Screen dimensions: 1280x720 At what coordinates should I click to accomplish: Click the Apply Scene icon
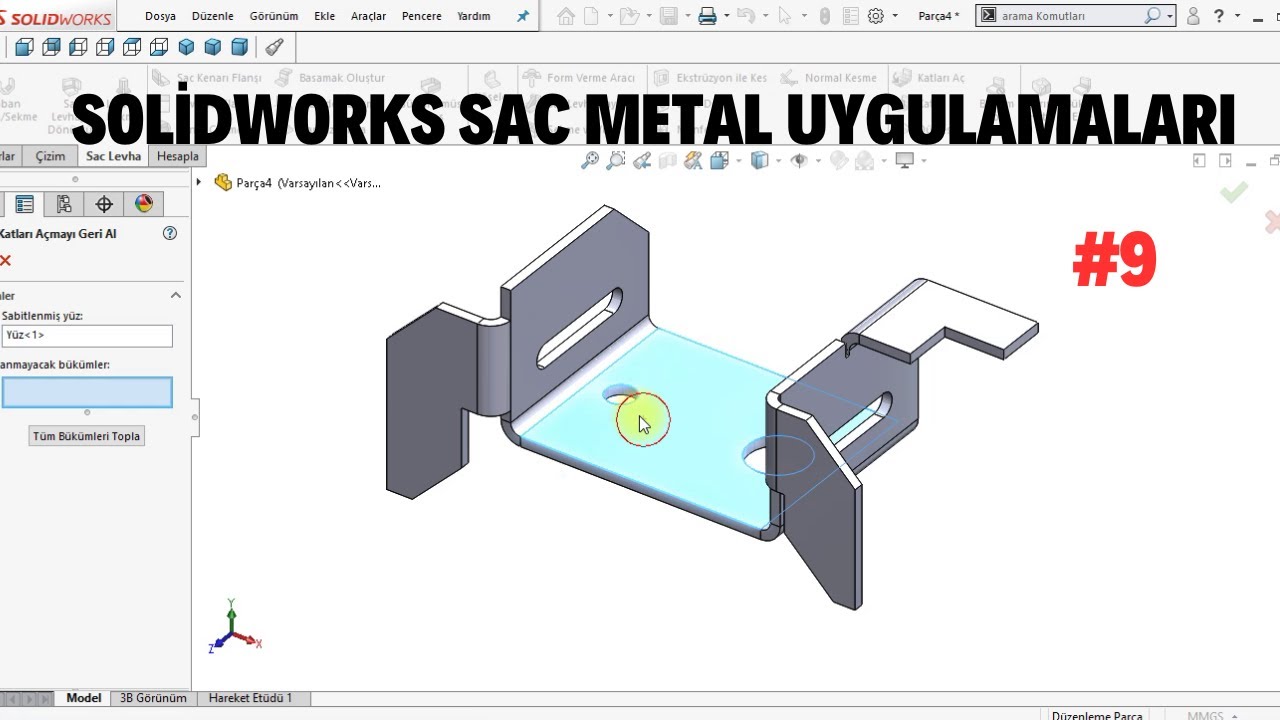(864, 160)
